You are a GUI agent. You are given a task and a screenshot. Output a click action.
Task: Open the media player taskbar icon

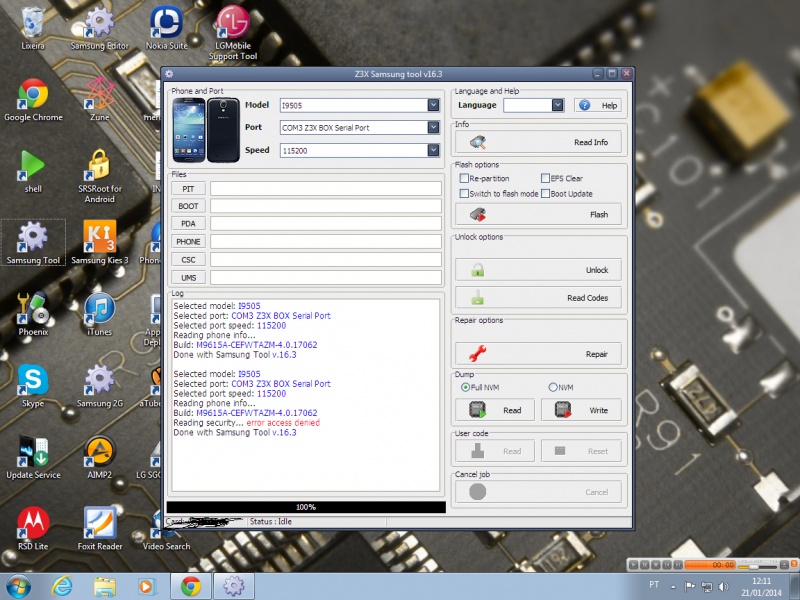click(147, 586)
